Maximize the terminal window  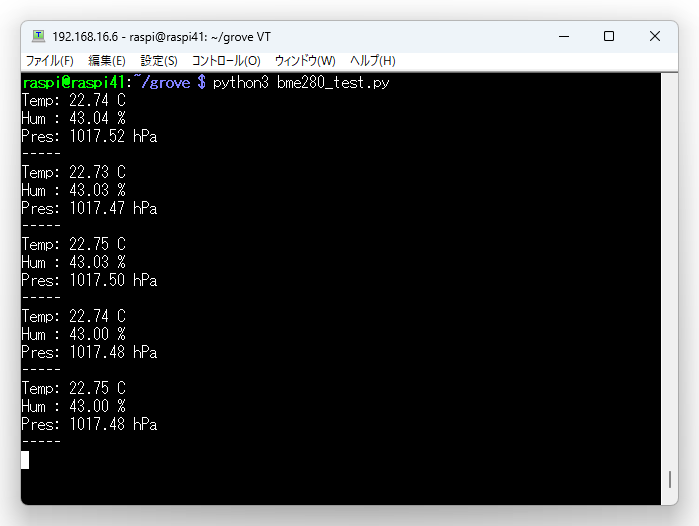[x=609, y=36]
